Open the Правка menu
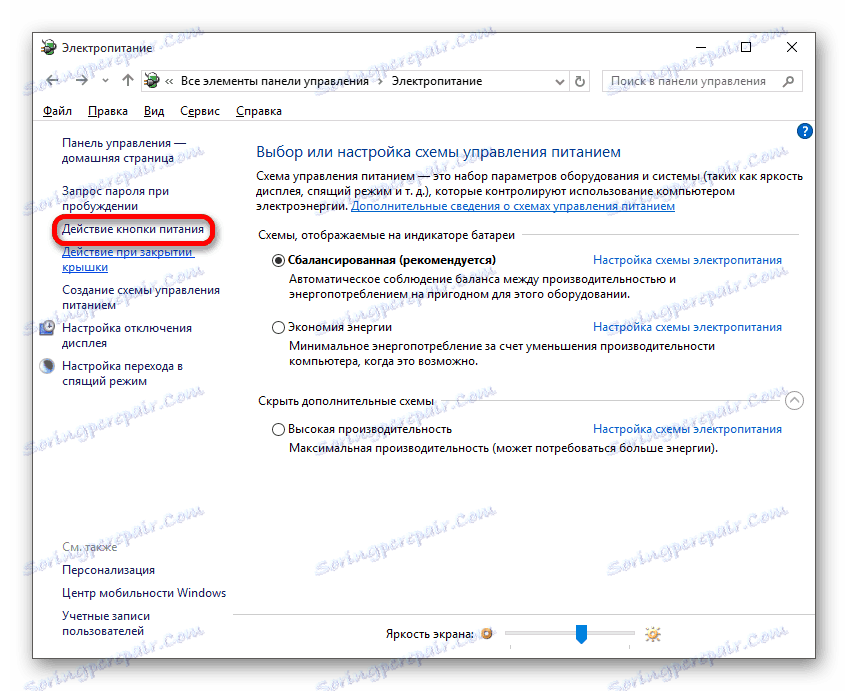 tap(108, 111)
